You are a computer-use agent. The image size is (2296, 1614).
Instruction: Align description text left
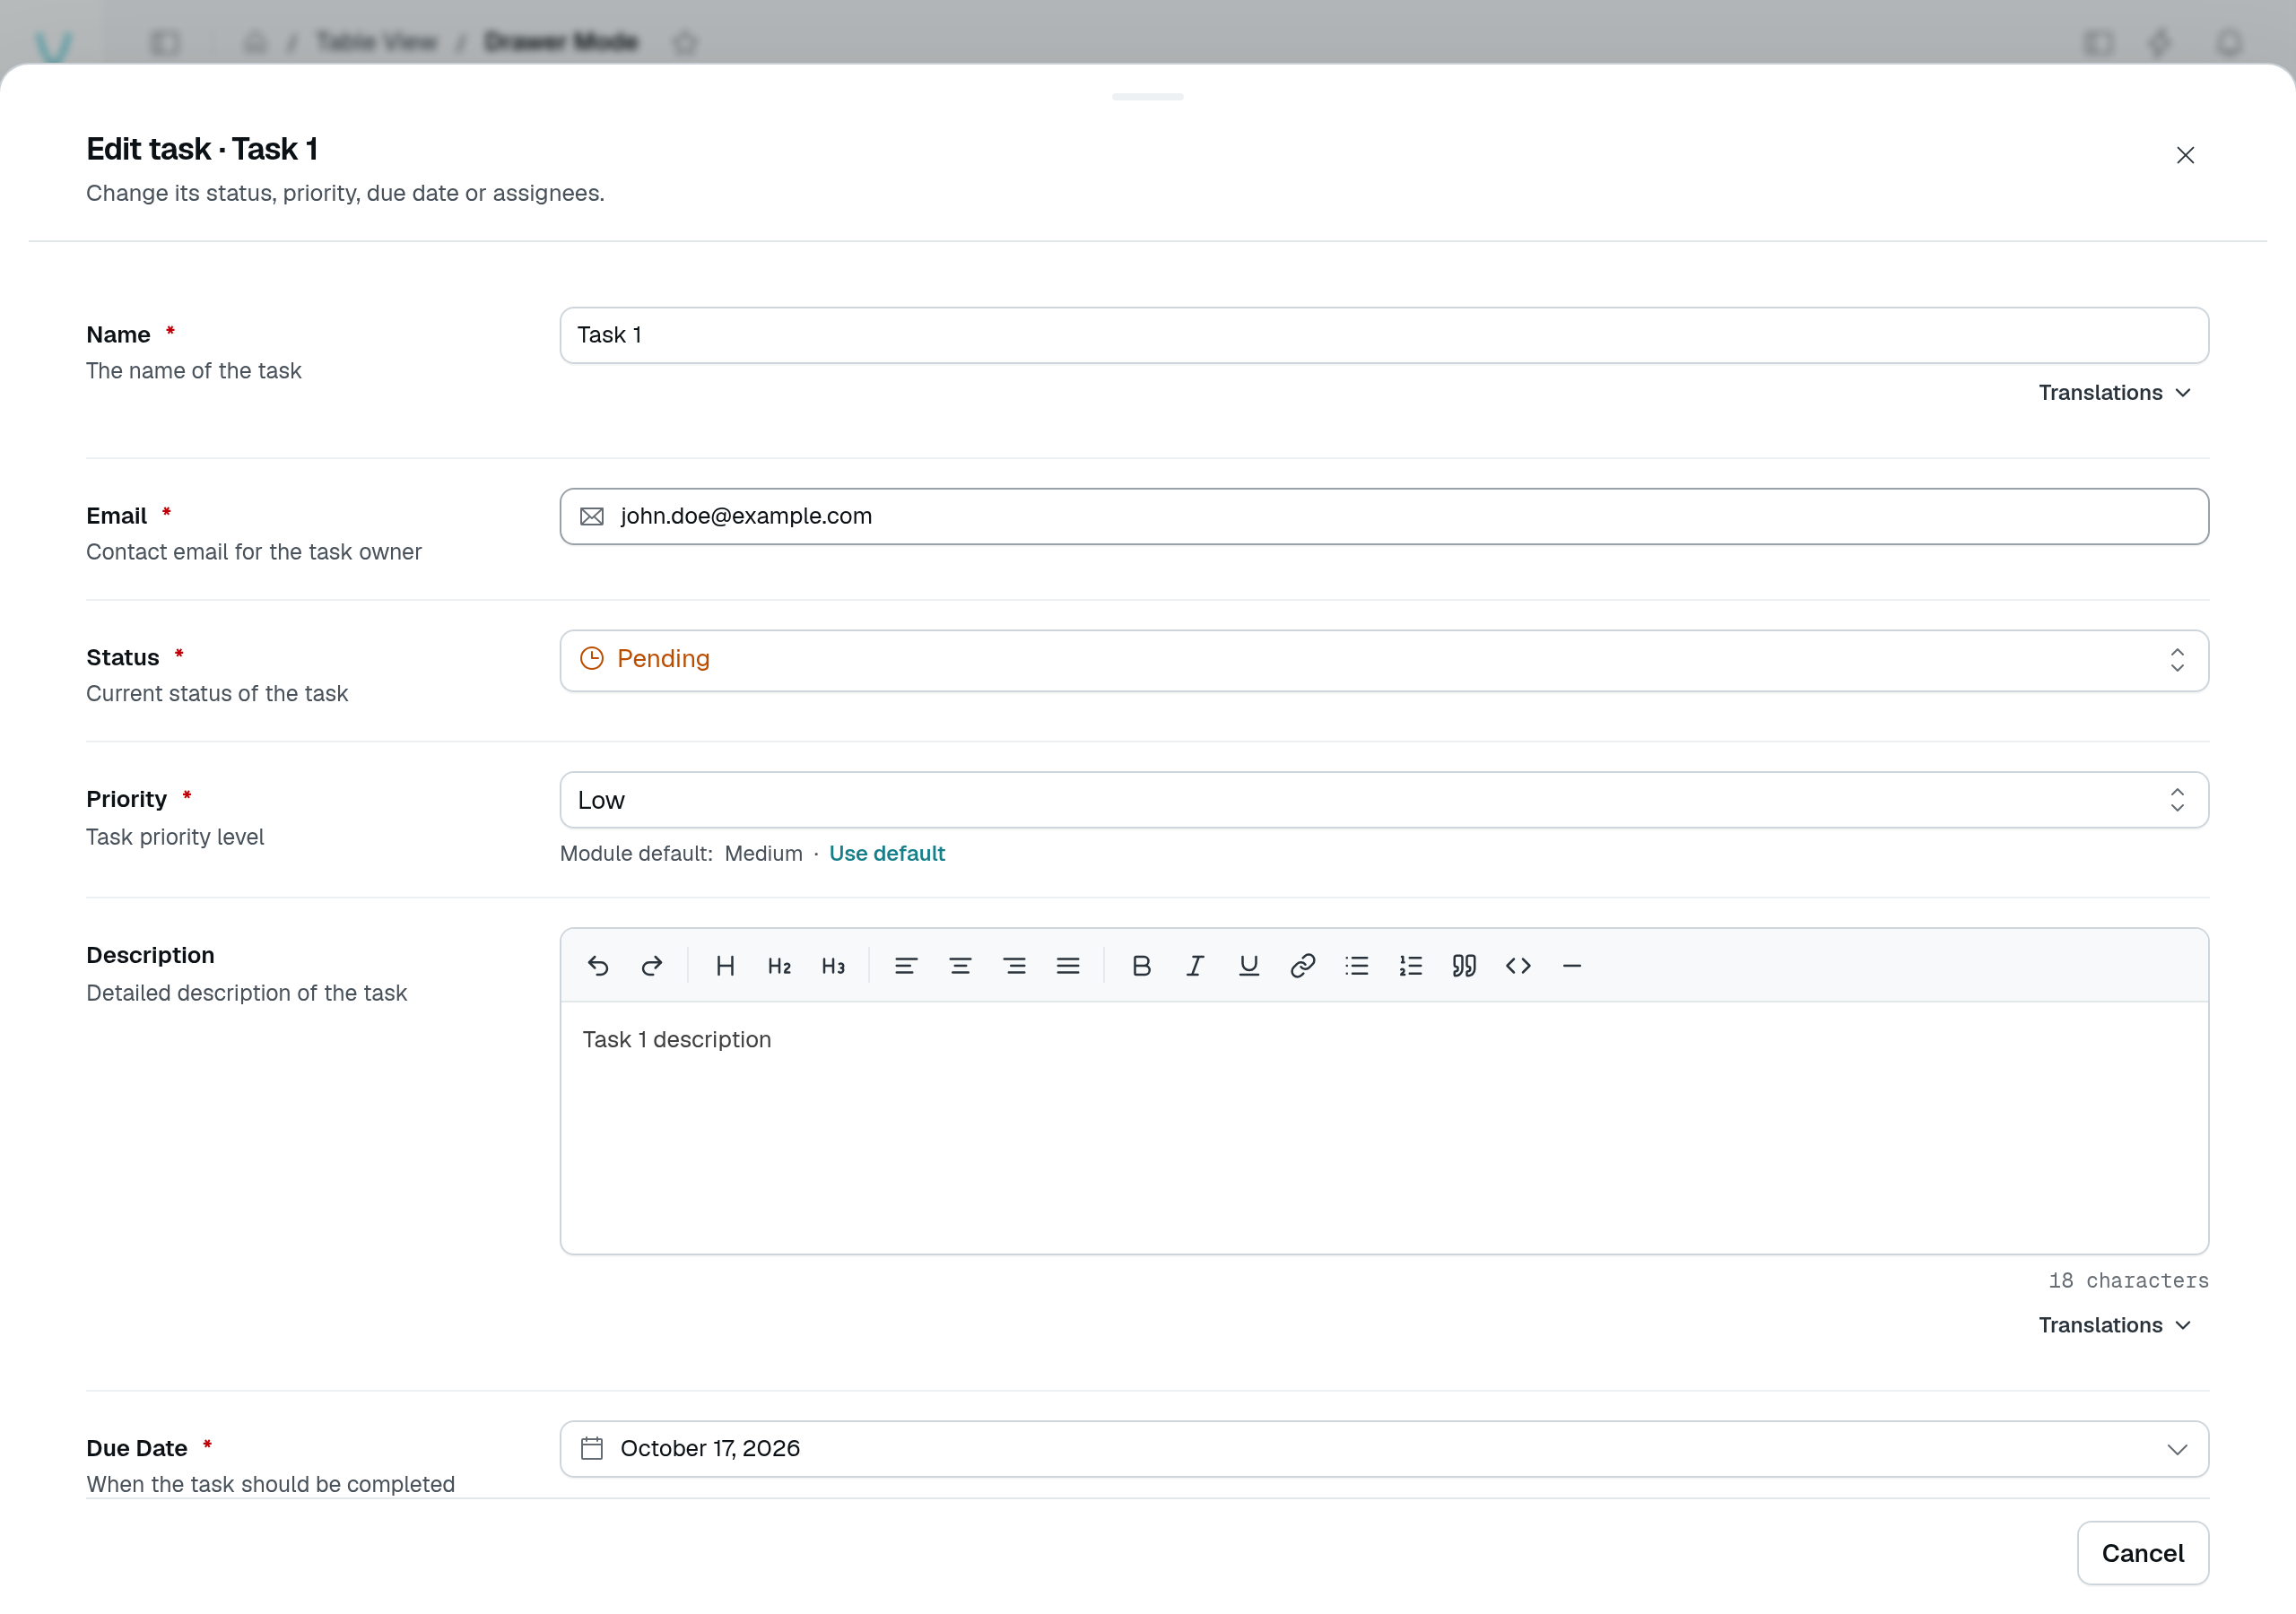pos(906,965)
